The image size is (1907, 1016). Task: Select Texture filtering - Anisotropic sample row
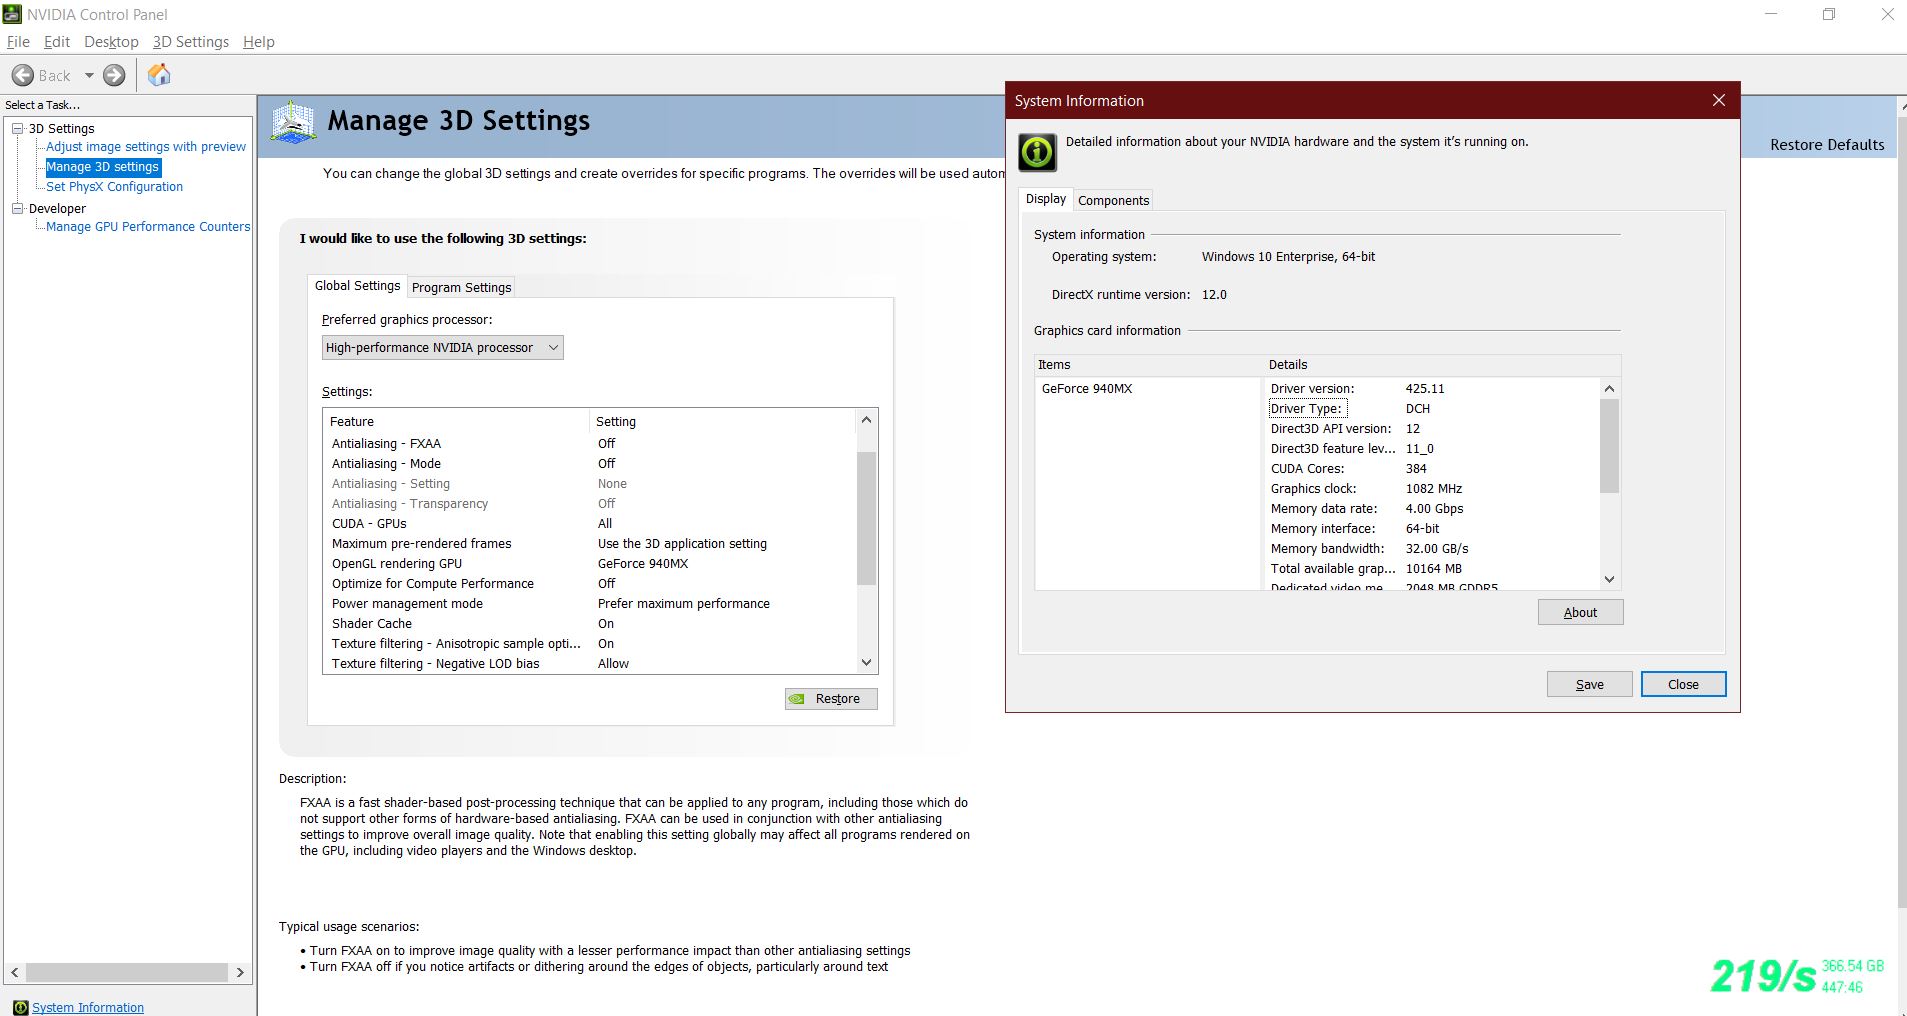(x=590, y=643)
